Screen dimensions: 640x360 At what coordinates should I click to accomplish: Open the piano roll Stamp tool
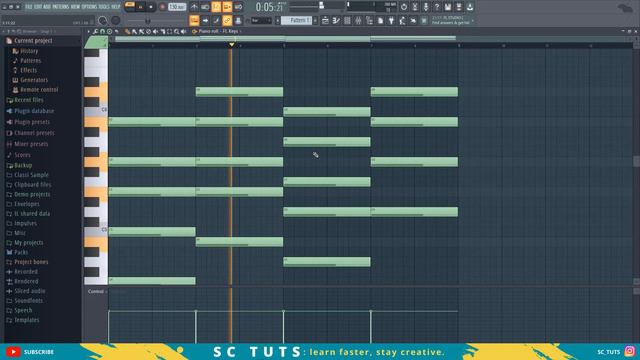[x=109, y=31]
